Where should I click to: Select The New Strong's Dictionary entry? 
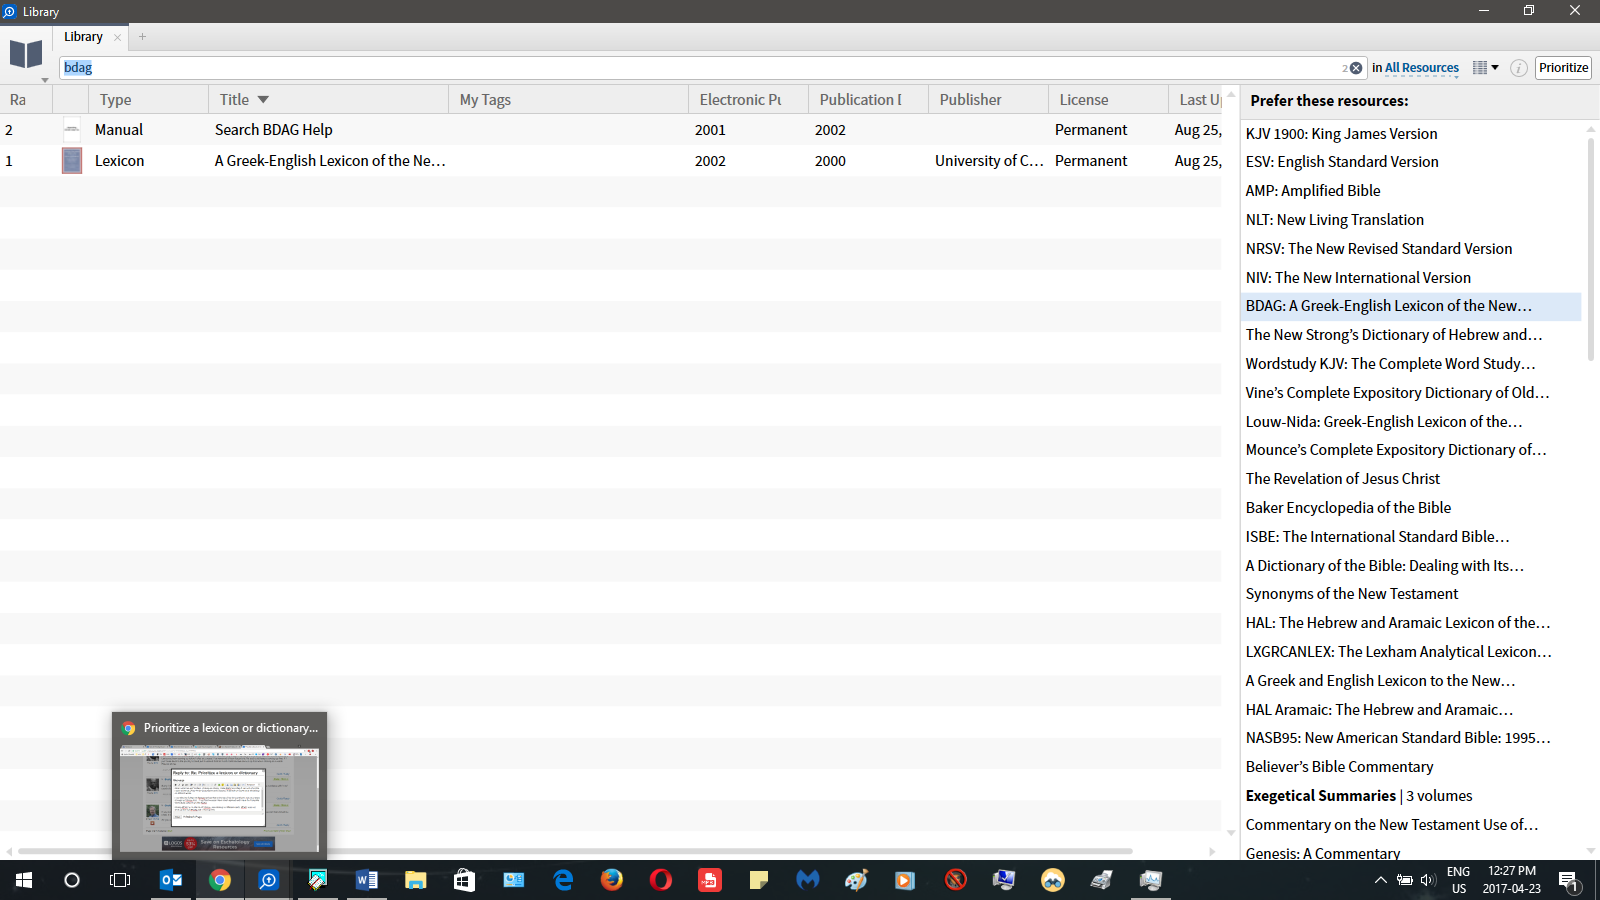(x=1394, y=335)
